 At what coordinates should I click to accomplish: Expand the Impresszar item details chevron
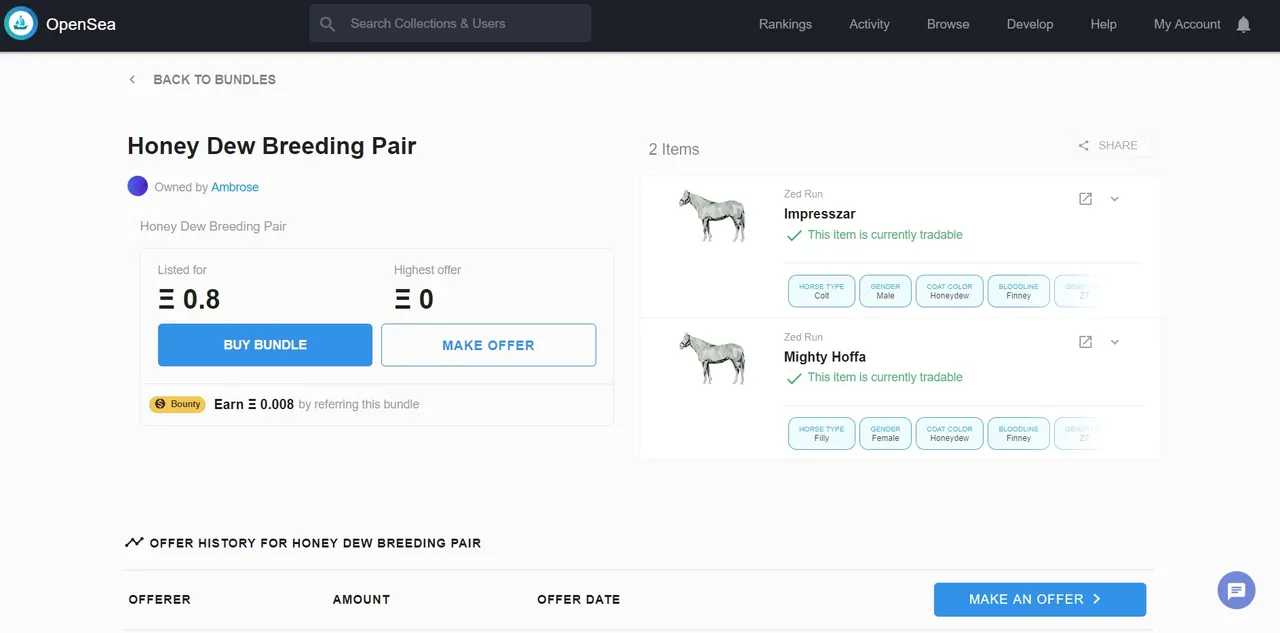(x=1115, y=199)
